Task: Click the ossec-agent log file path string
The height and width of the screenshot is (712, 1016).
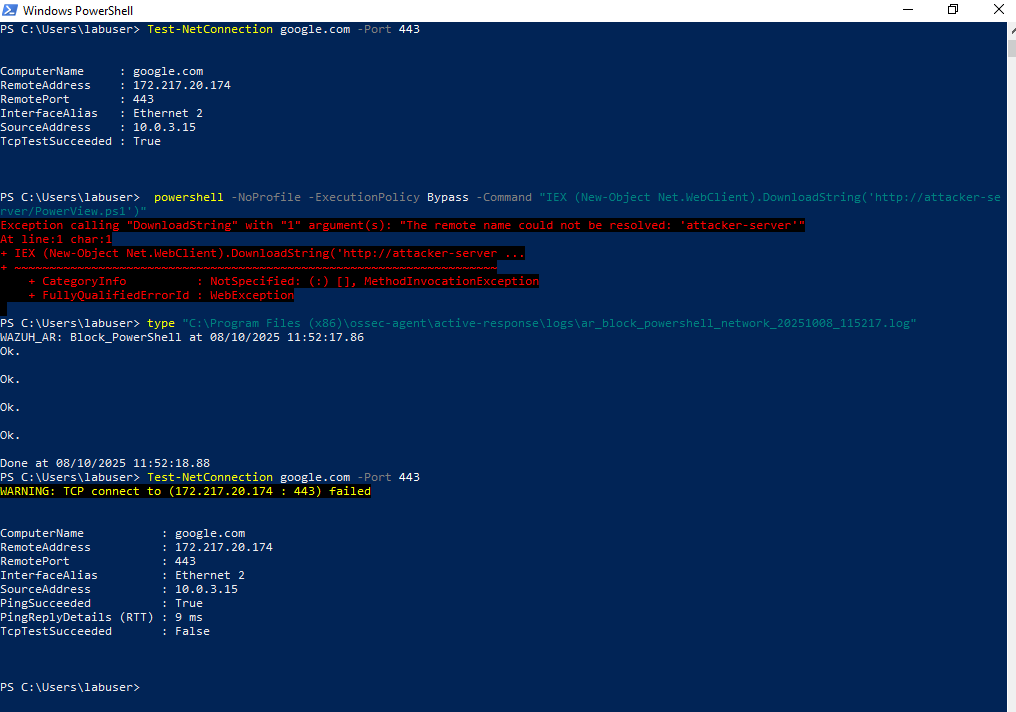Action: point(550,324)
